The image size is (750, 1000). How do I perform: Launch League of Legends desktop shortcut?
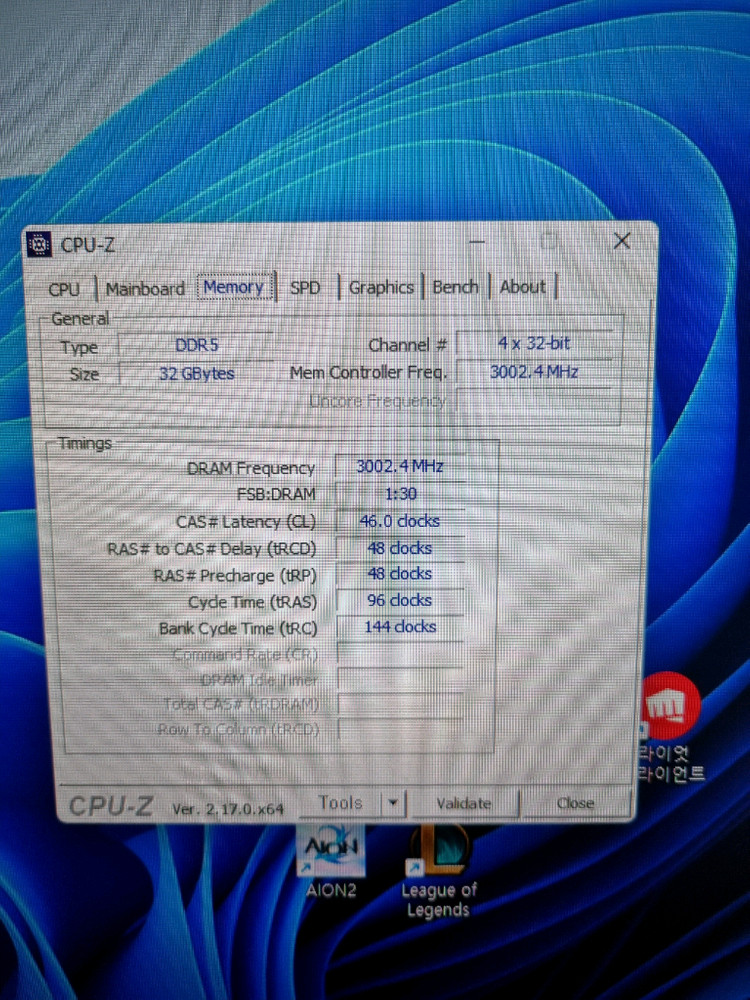[x=439, y=872]
